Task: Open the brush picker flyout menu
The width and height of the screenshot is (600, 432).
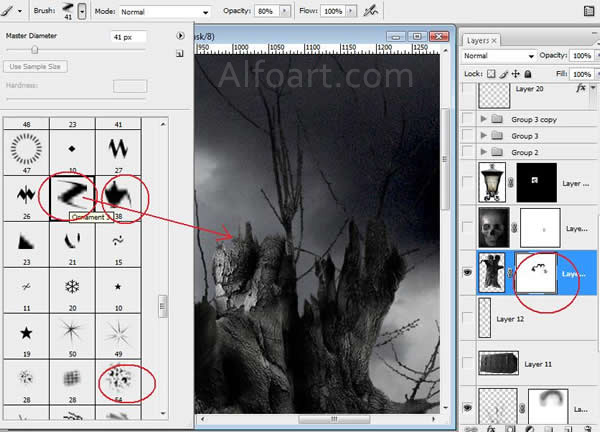Action: pos(180,36)
